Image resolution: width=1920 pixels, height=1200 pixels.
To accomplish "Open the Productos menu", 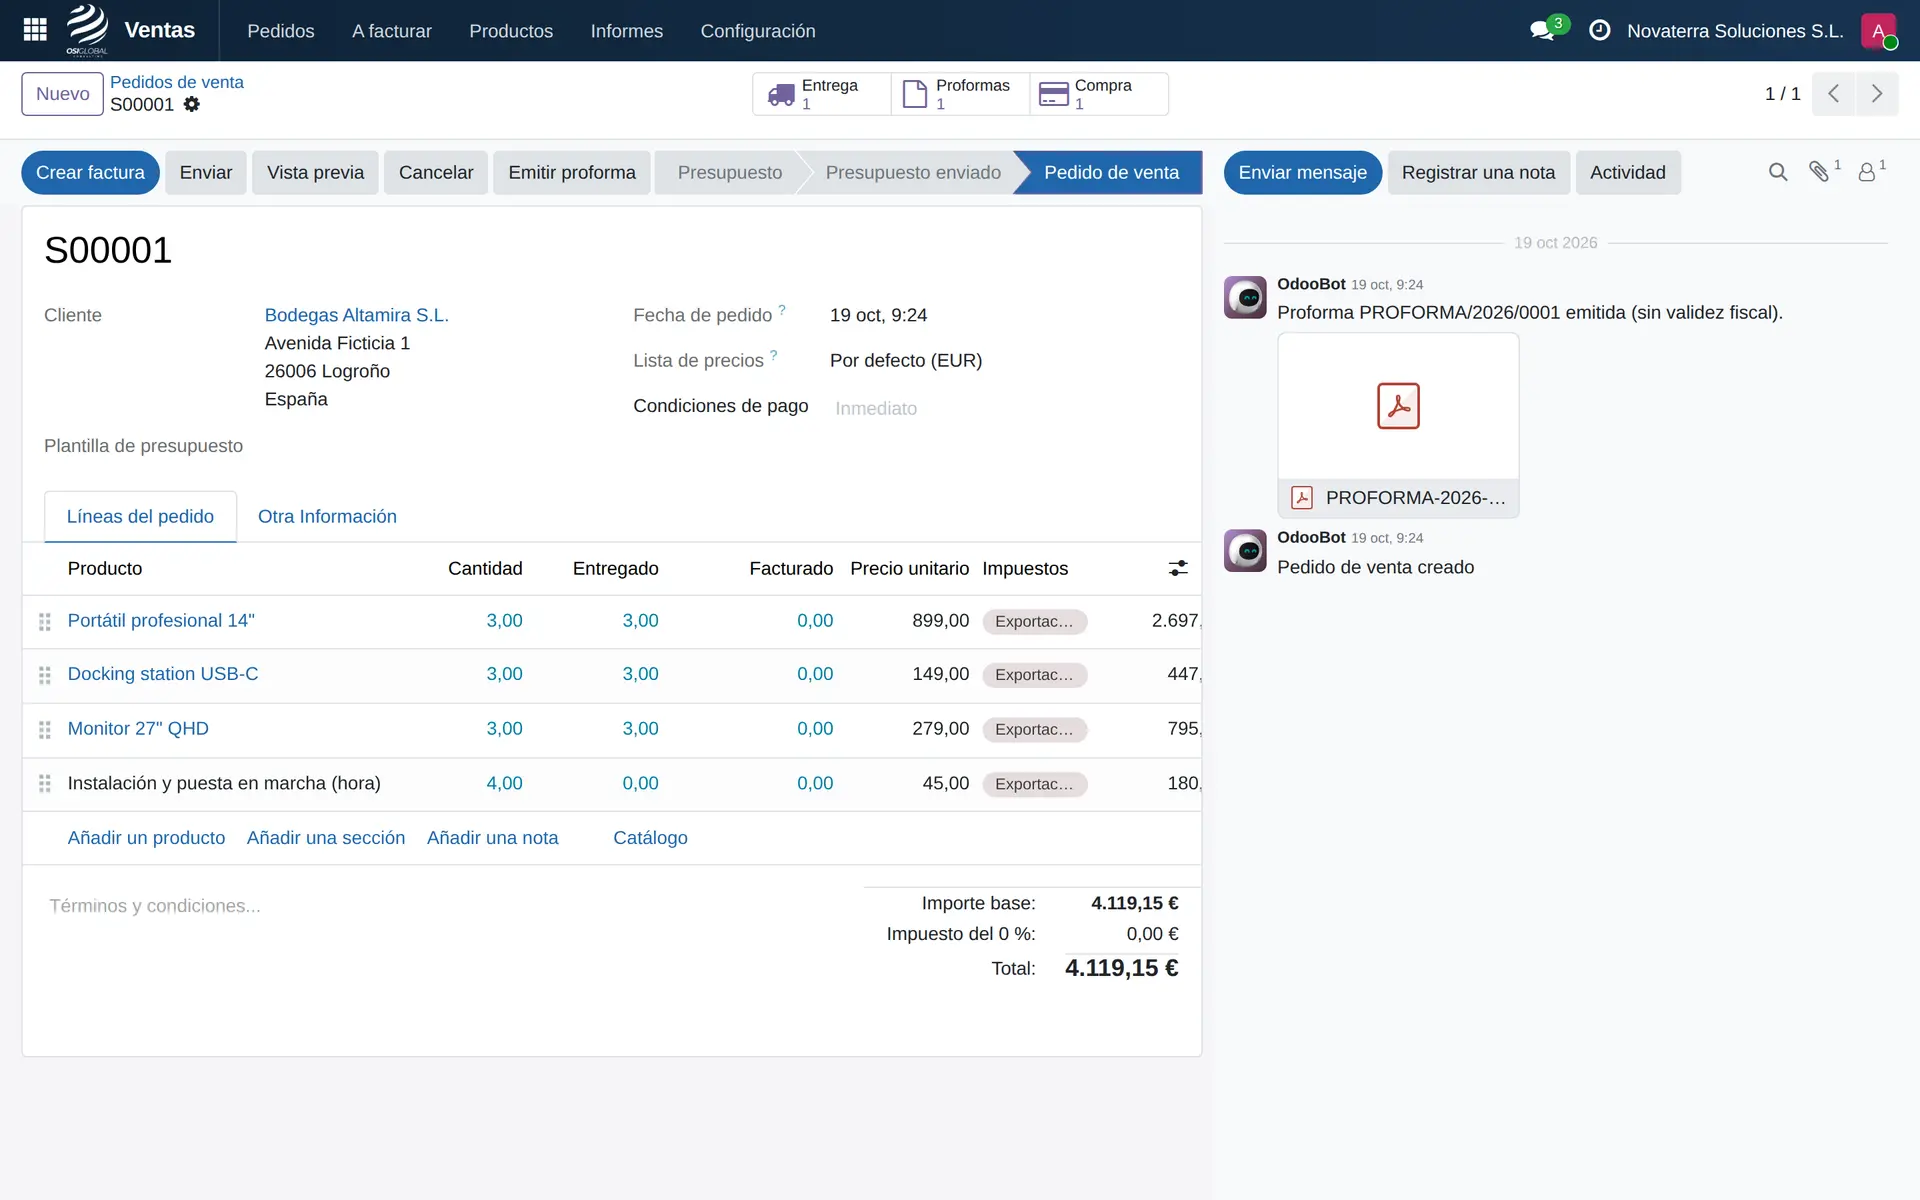I will coord(511,31).
